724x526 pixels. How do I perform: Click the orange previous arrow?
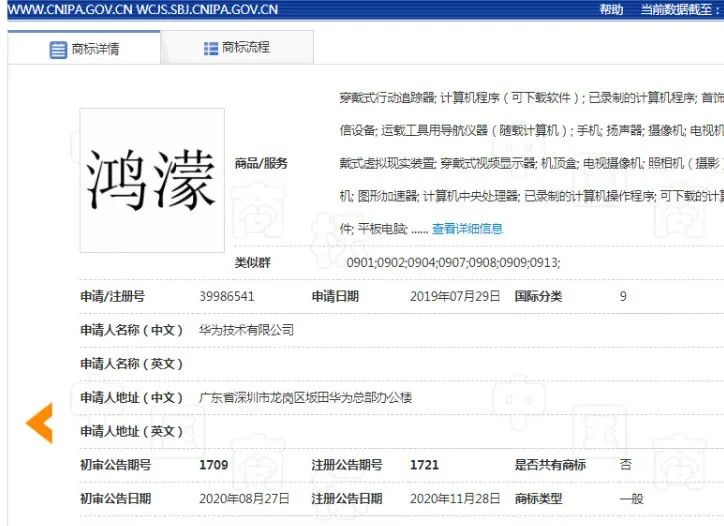(40, 423)
